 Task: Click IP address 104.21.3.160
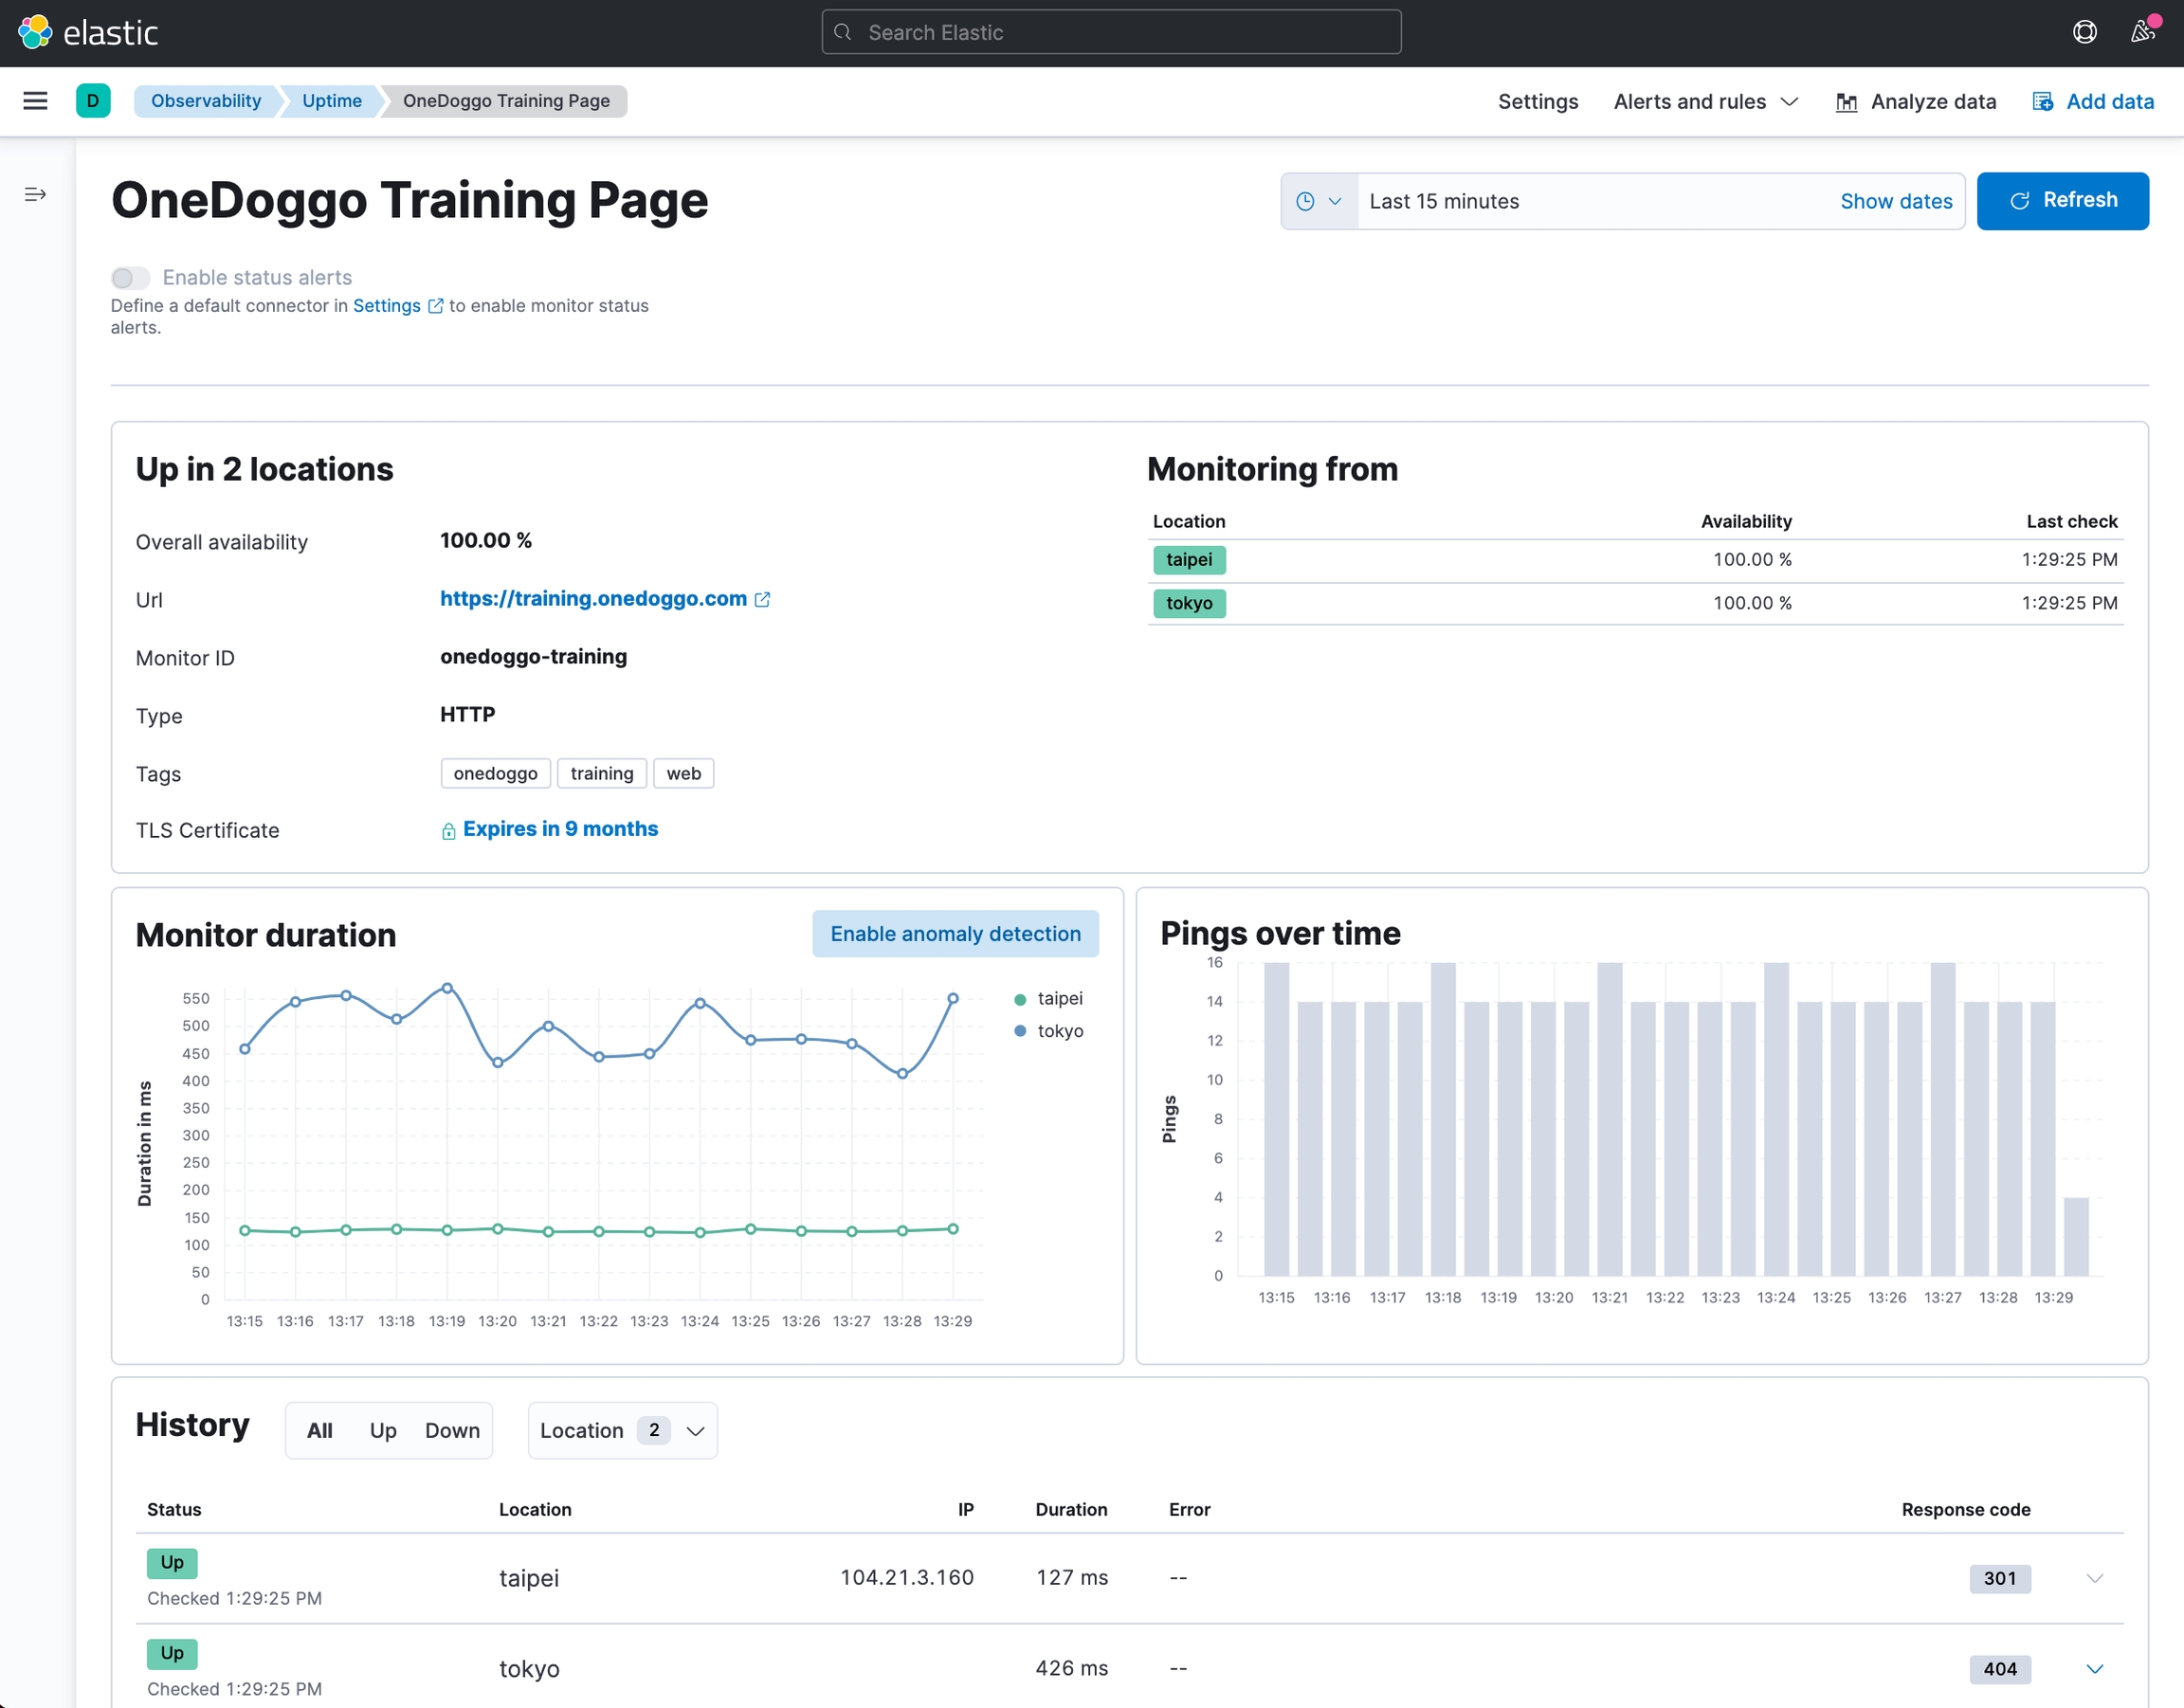[x=906, y=1577]
